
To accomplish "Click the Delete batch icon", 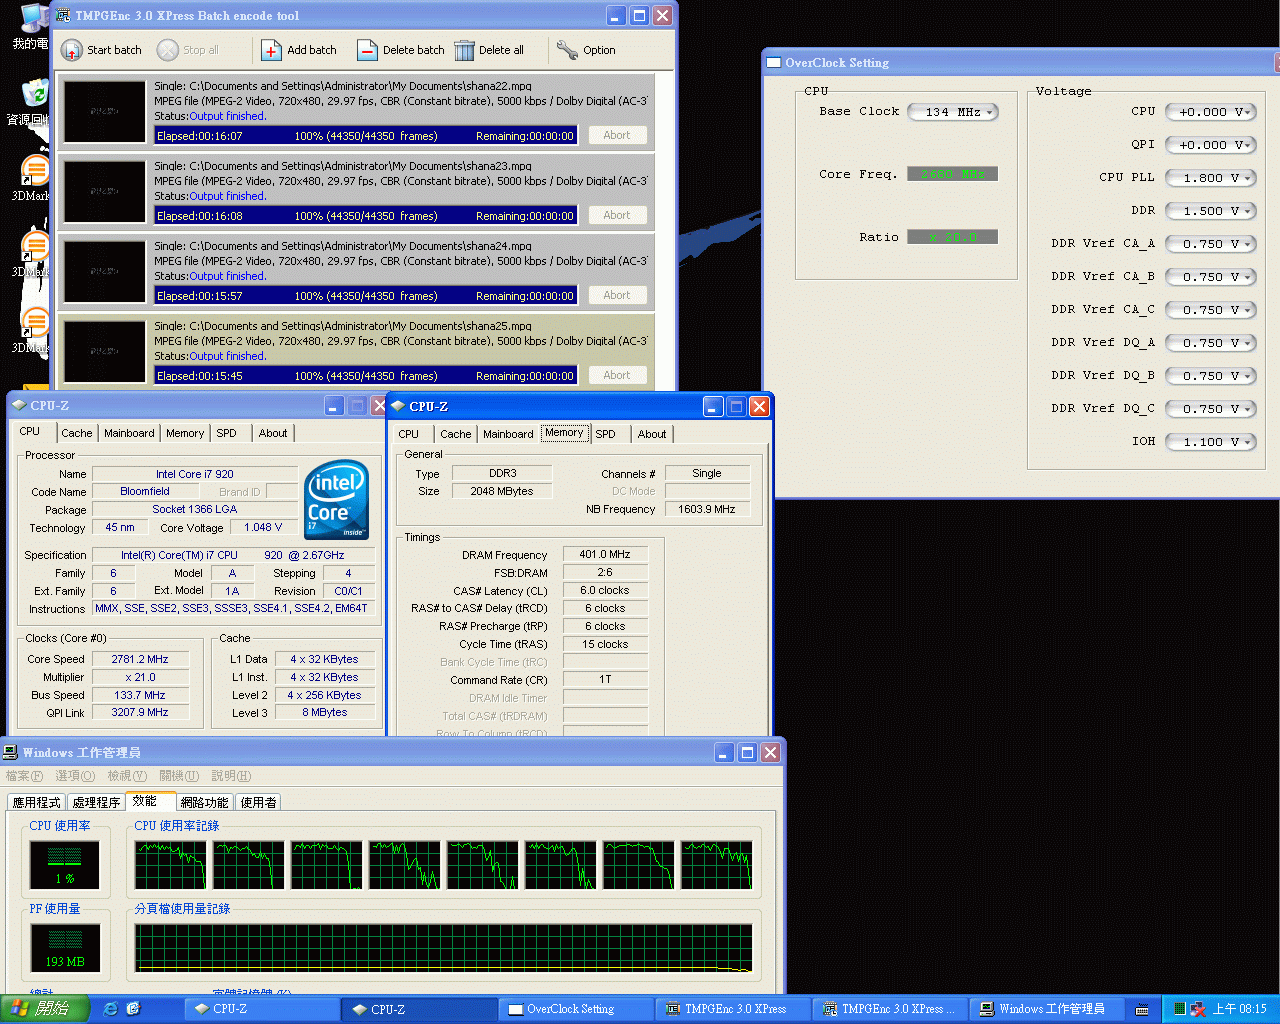I will [x=367, y=50].
